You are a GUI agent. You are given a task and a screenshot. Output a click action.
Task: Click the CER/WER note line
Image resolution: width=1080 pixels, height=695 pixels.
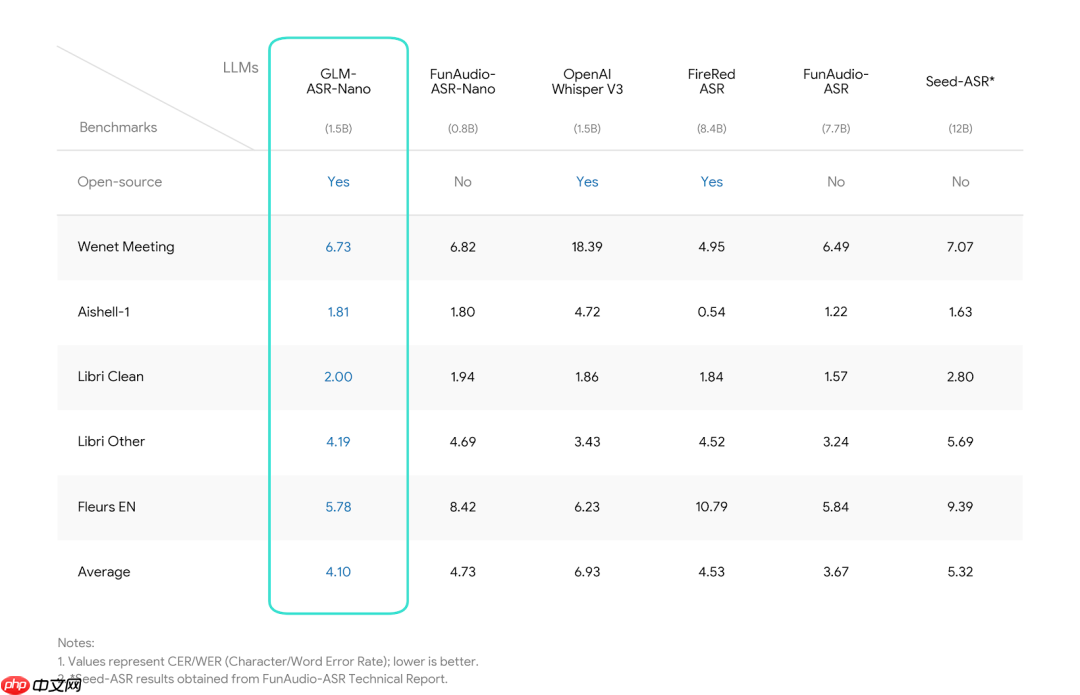(x=268, y=661)
